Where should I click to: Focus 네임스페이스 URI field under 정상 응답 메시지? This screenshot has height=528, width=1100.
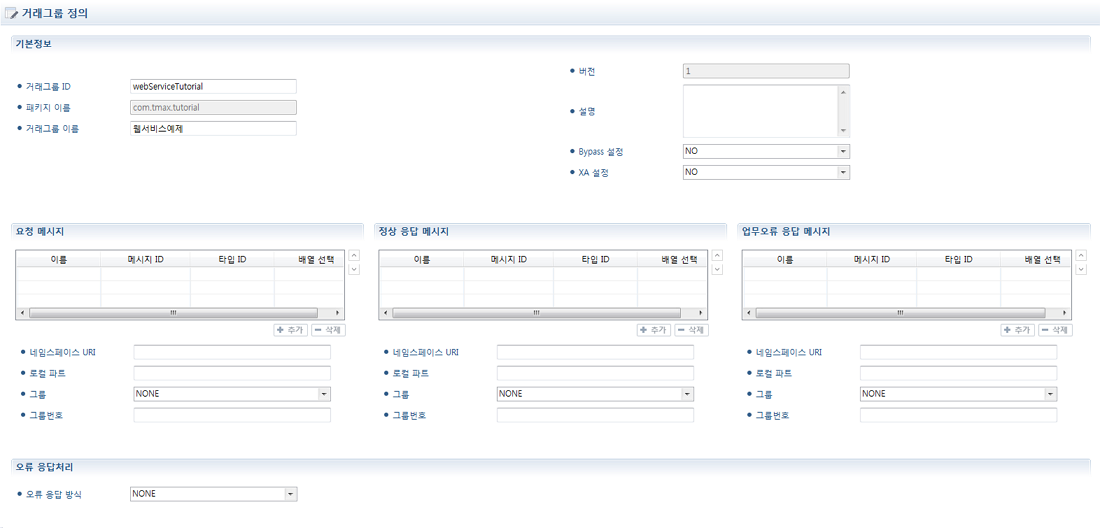pos(594,352)
